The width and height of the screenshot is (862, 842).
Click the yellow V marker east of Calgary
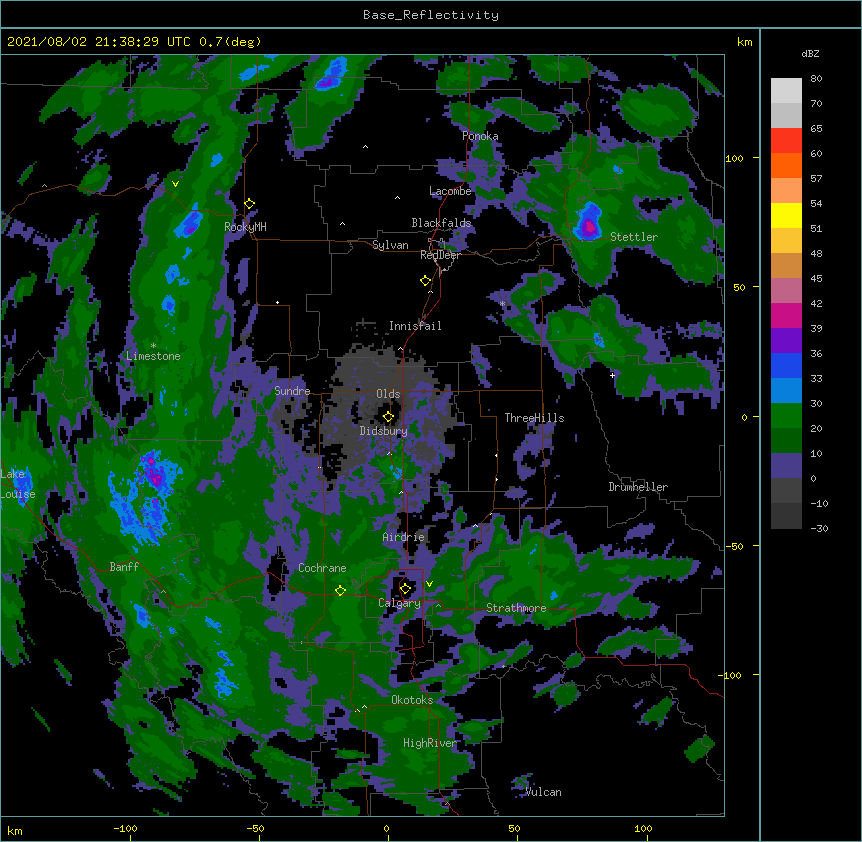[x=429, y=584]
